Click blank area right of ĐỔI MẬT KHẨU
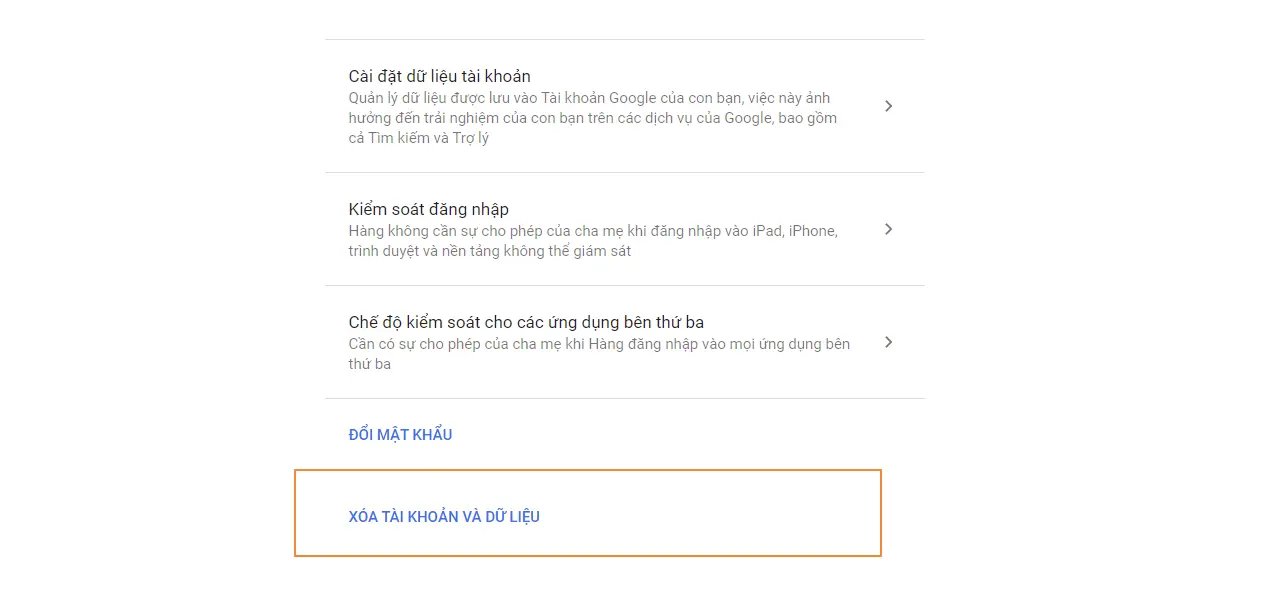Image resolution: width=1274 pixels, height=601 pixels. [680, 435]
